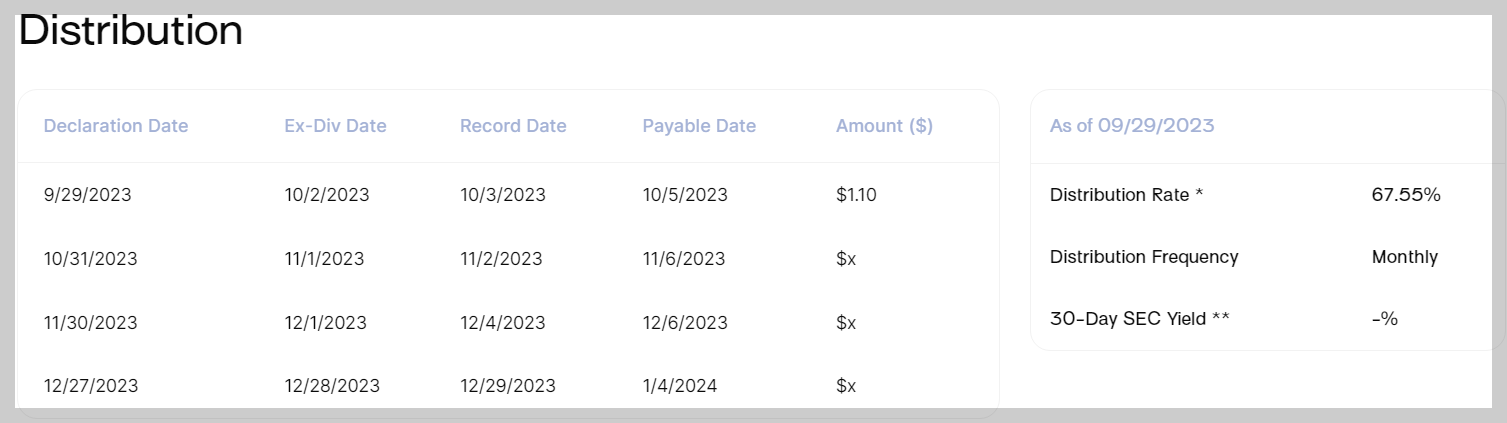
Task: Click the 12/4/2023 record date
Action: tap(503, 323)
